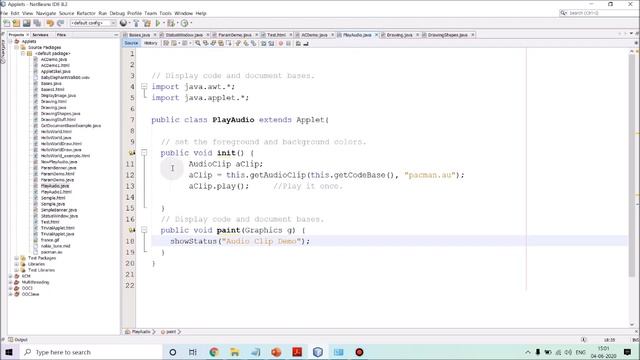Image resolution: width=640 pixels, height=360 pixels.
Task: Select Drawing.java in the project tree
Action: (53, 107)
